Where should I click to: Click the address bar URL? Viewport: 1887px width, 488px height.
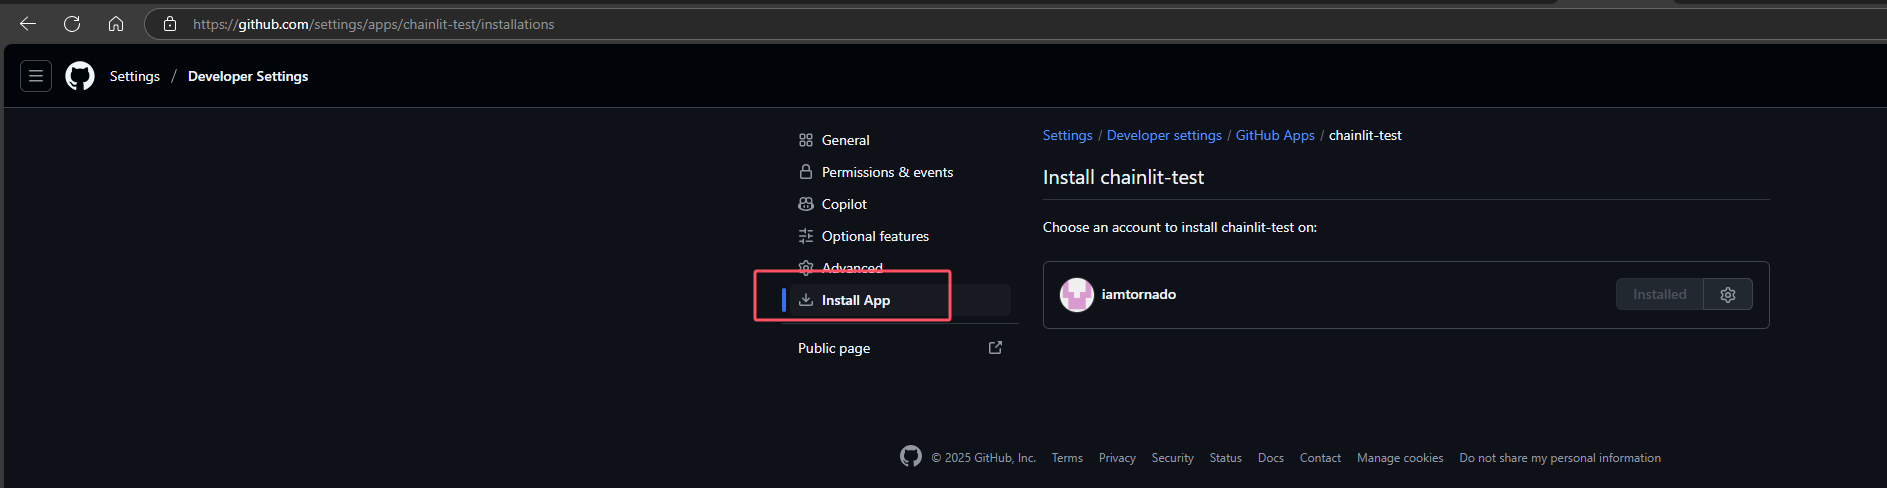click(374, 24)
